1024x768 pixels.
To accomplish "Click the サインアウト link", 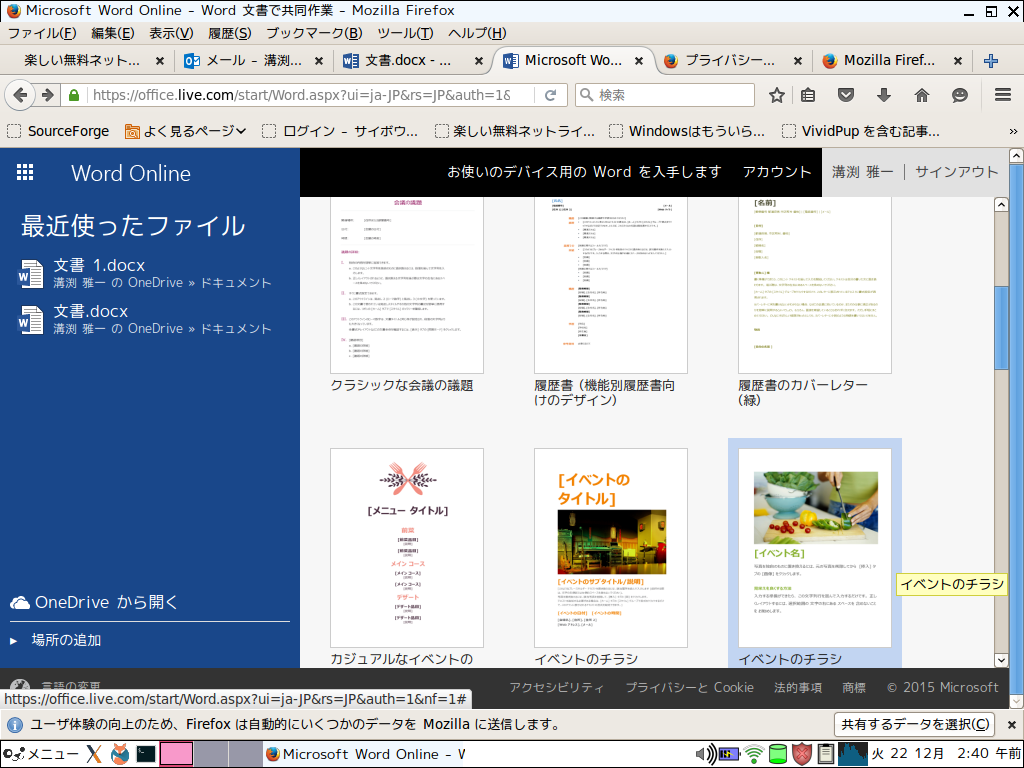I will click(956, 172).
